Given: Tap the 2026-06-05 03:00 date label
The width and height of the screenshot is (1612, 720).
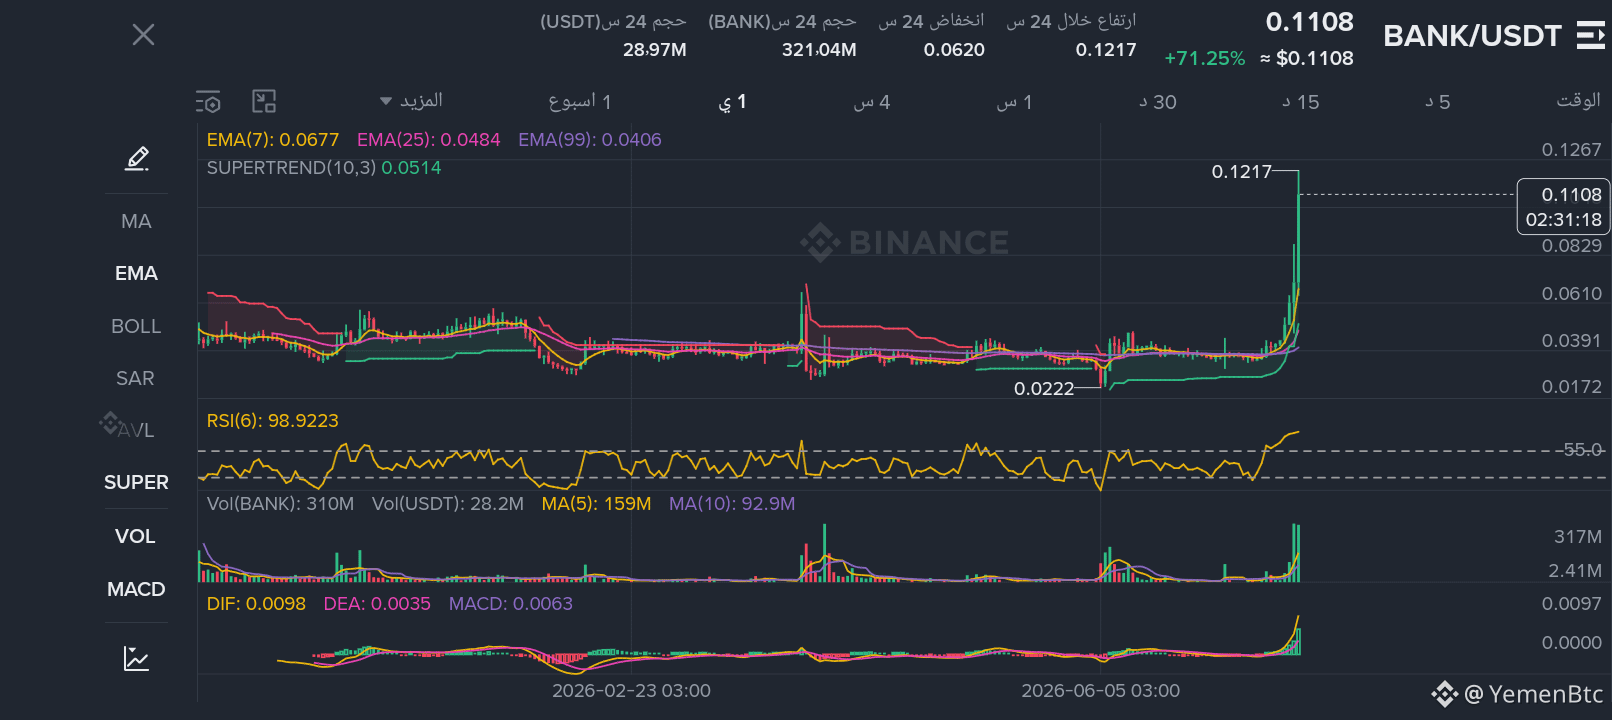Looking at the screenshot, I should pyautogui.click(x=1100, y=691).
